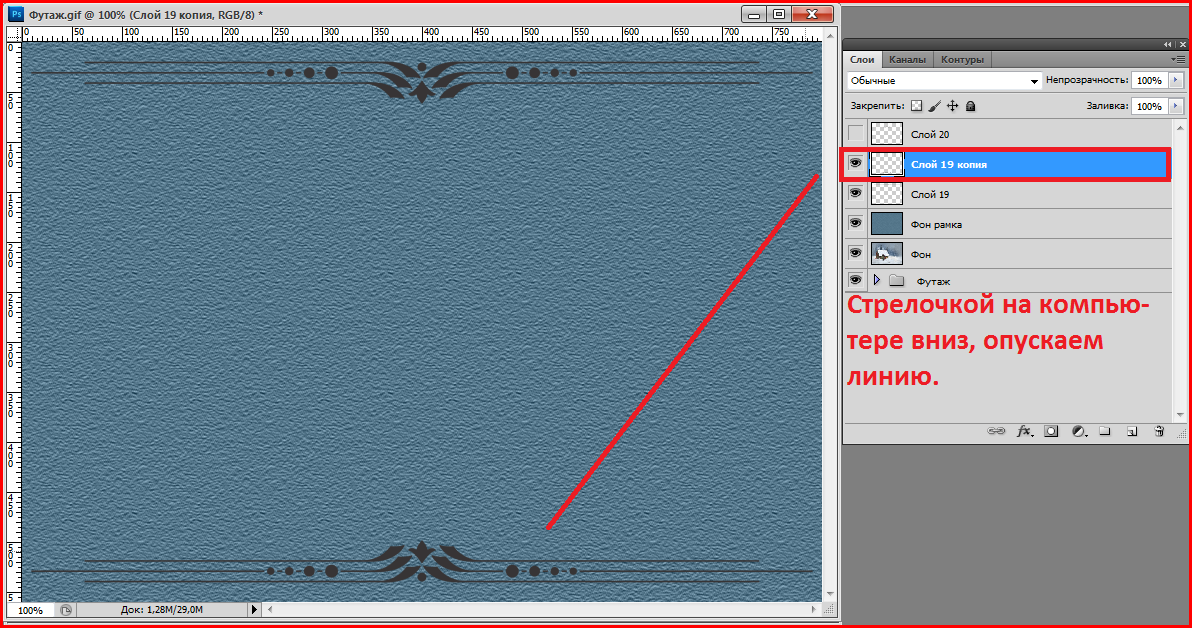This screenshot has height=628, width=1192.
Task: Select the Слой 20 layer name
Action: (930, 135)
